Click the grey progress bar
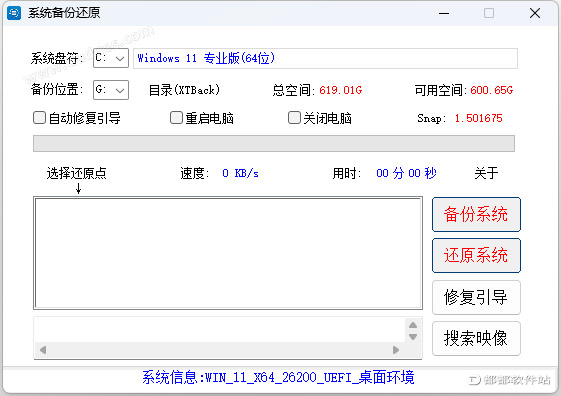The width and height of the screenshot is (561, 396). click(274, 143)
